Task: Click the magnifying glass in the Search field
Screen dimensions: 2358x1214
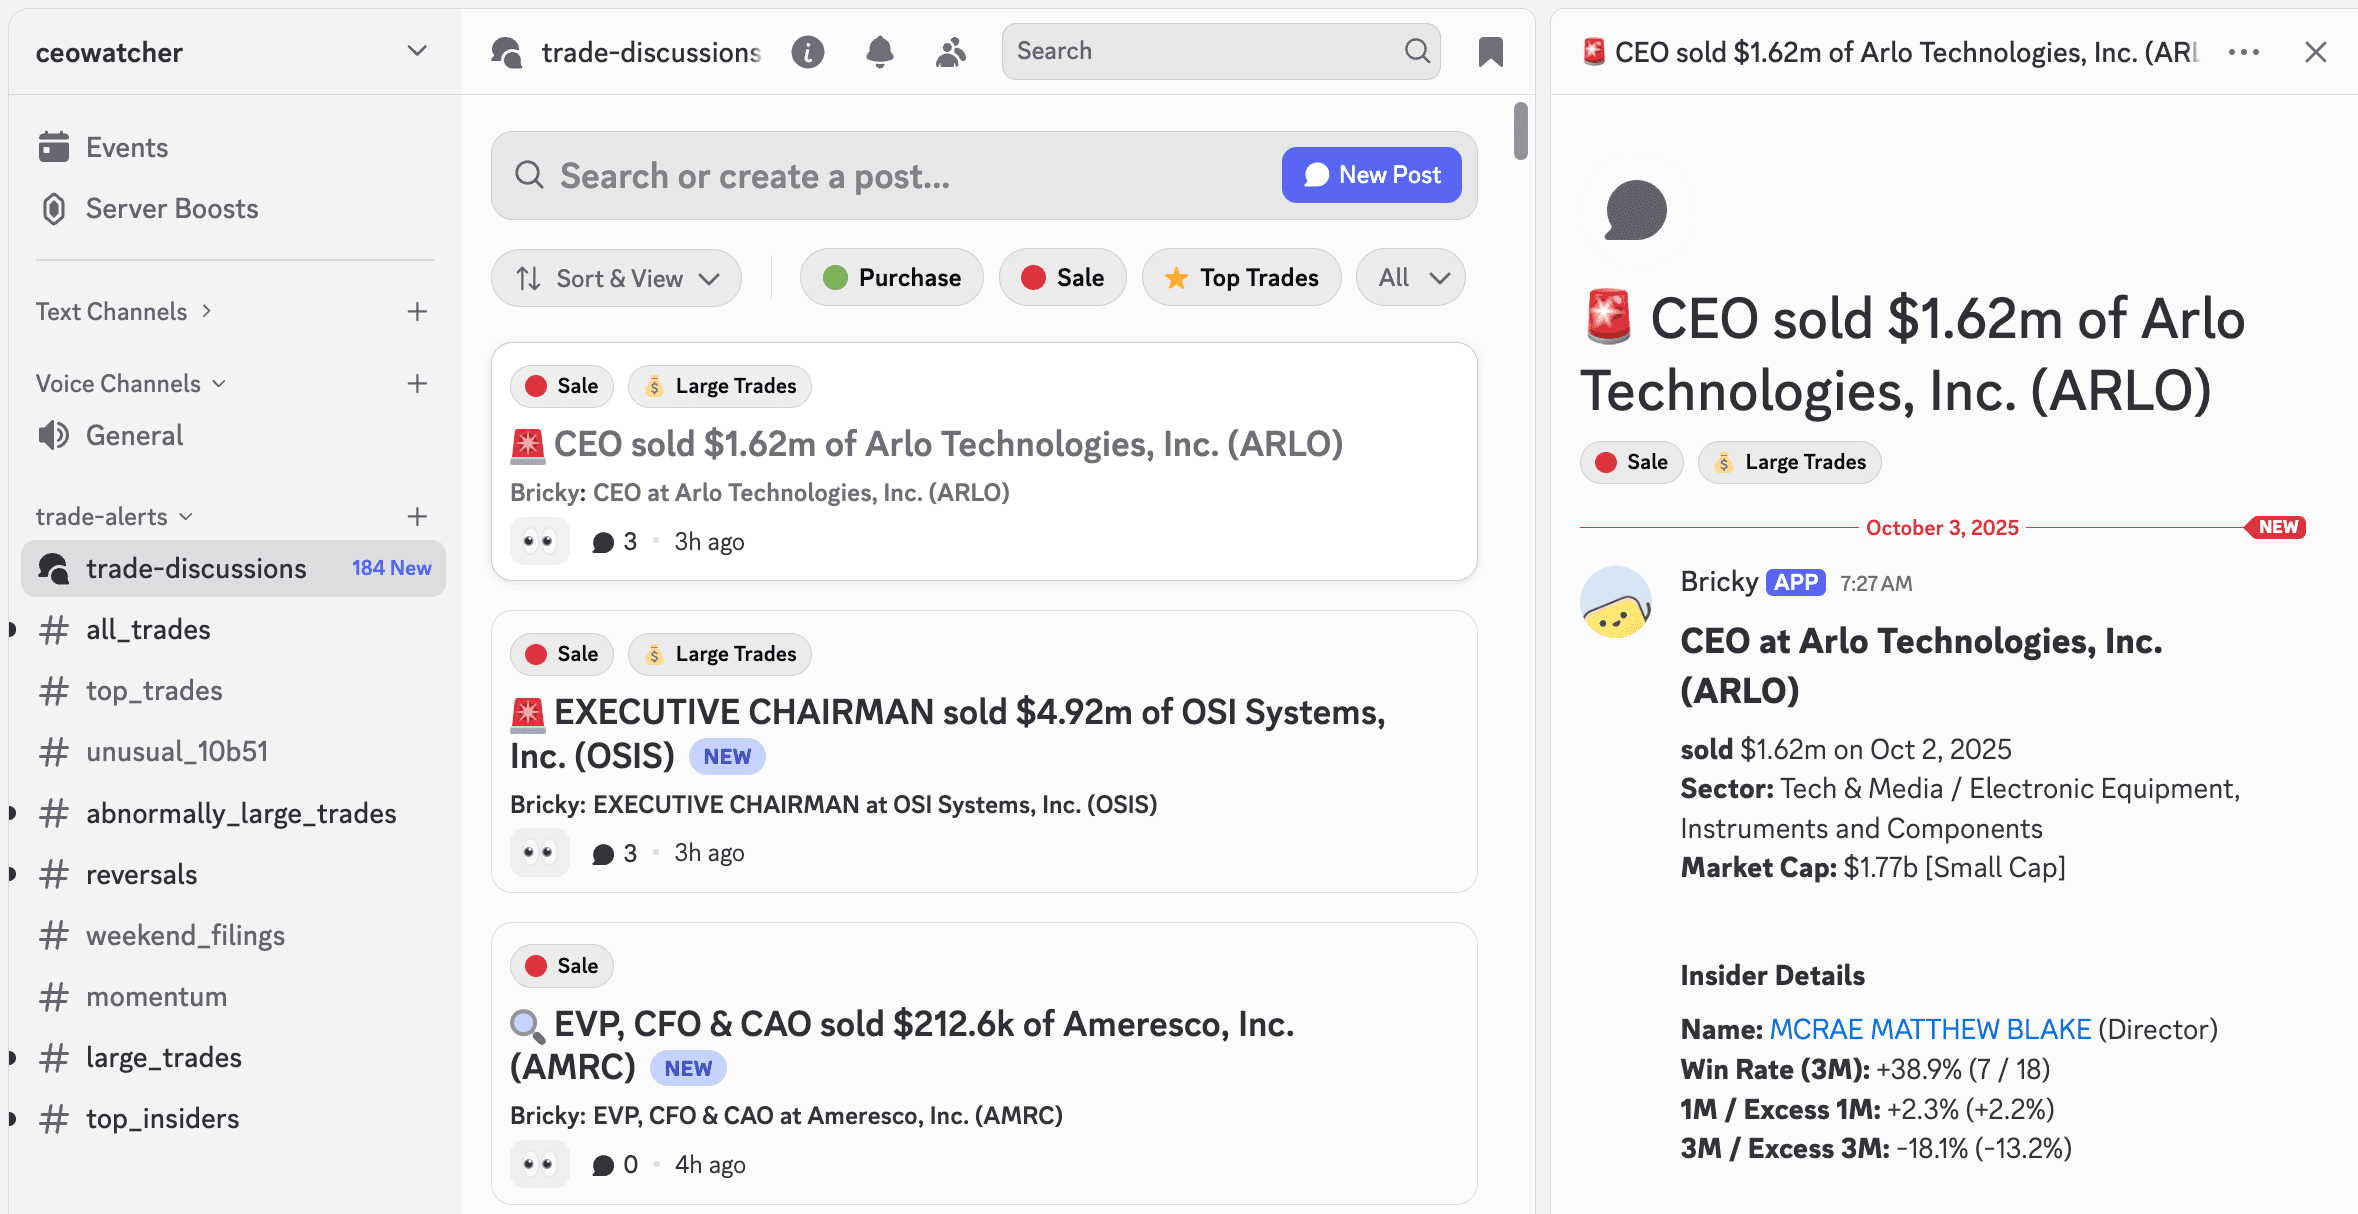Action: pos(1417,51)
